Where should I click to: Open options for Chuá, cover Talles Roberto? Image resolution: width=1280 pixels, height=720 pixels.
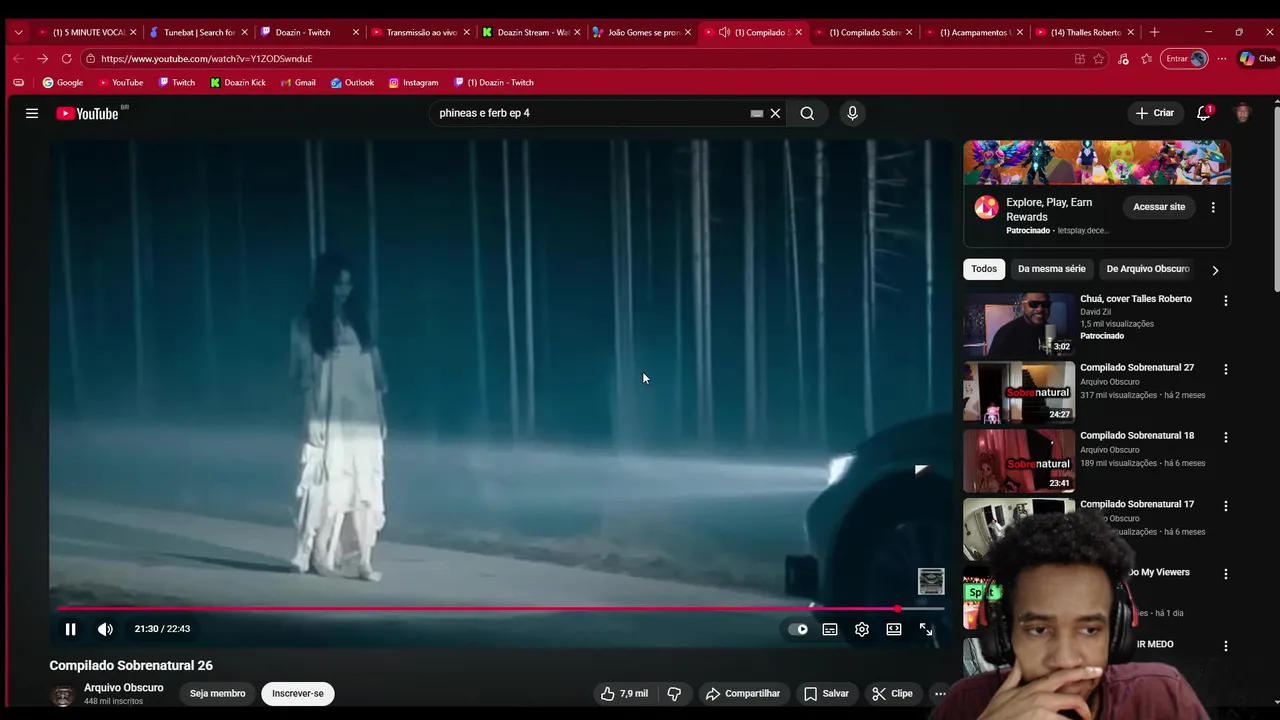tap(1226, 301)
